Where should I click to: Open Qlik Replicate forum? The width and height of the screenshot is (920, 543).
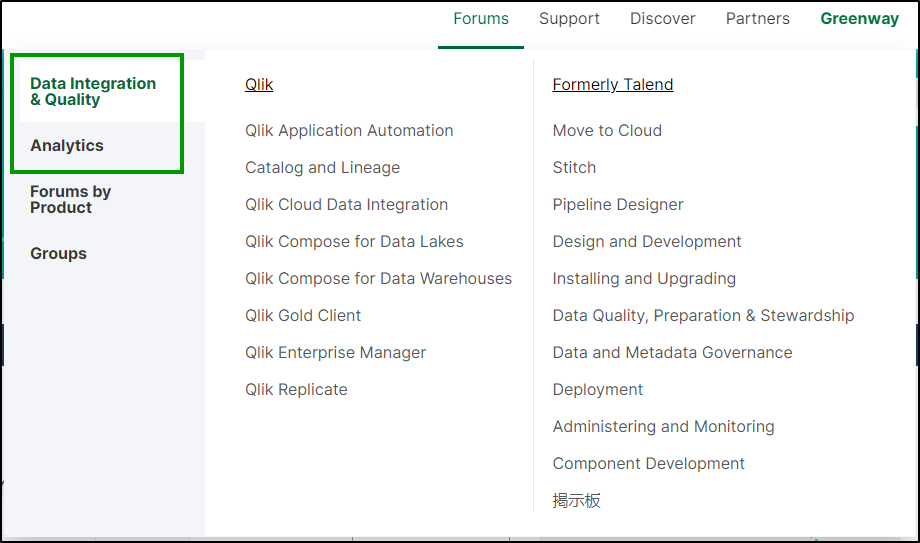click(x=296, y=389)
